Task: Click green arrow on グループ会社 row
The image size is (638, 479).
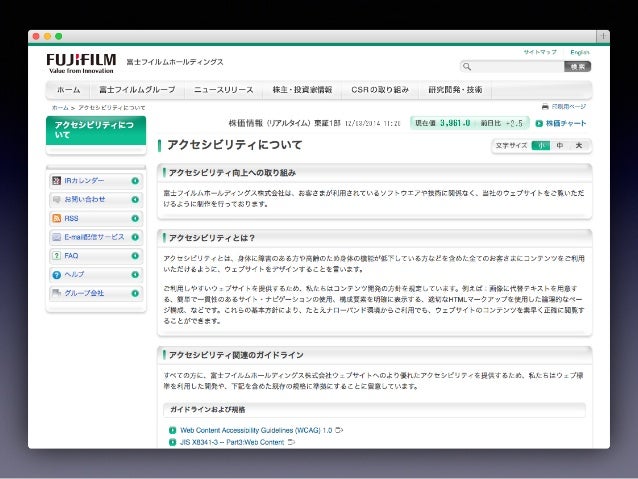Action: pos(135,293)
